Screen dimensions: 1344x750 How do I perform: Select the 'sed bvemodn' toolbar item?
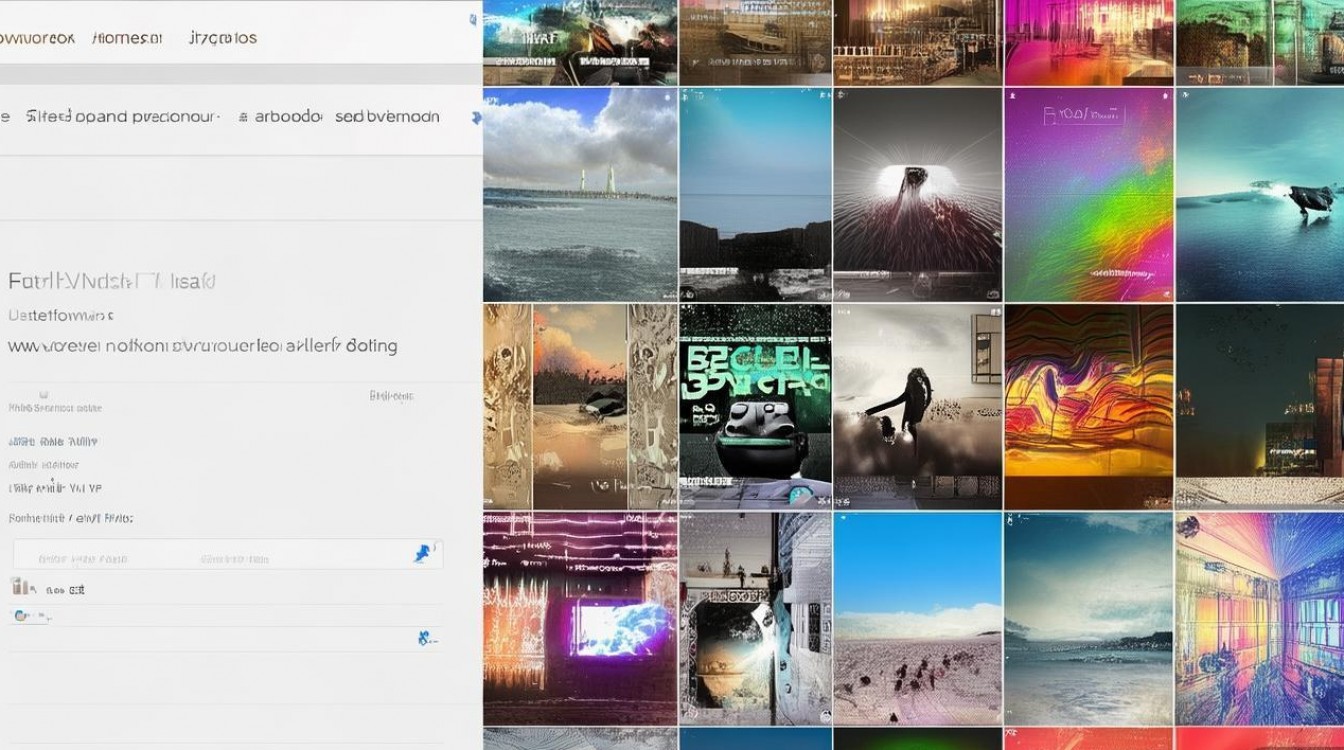[387, 117]
